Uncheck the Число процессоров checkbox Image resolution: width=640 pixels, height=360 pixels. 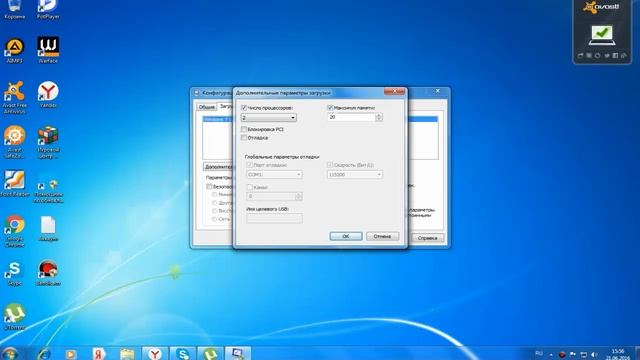coord(244,108)
